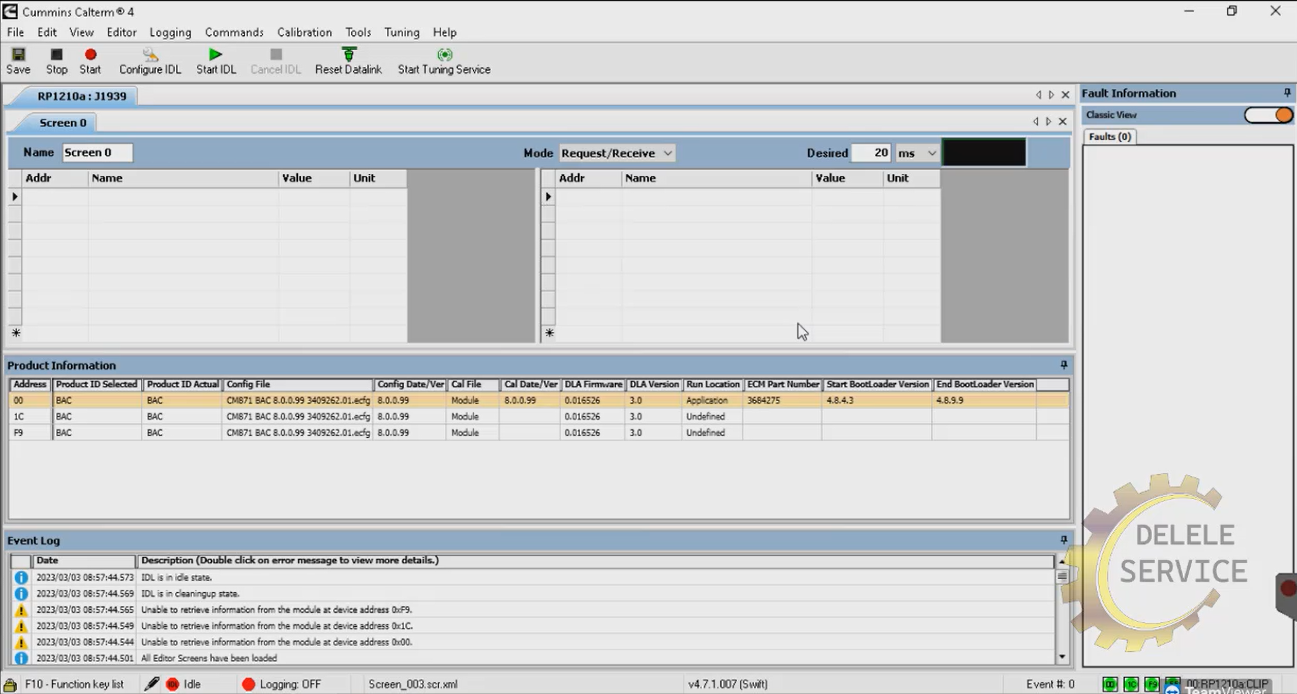Click the Screen Name input field
This screenshot has height=694, width=1297.
pyautogui.click(x=97, y=153)
